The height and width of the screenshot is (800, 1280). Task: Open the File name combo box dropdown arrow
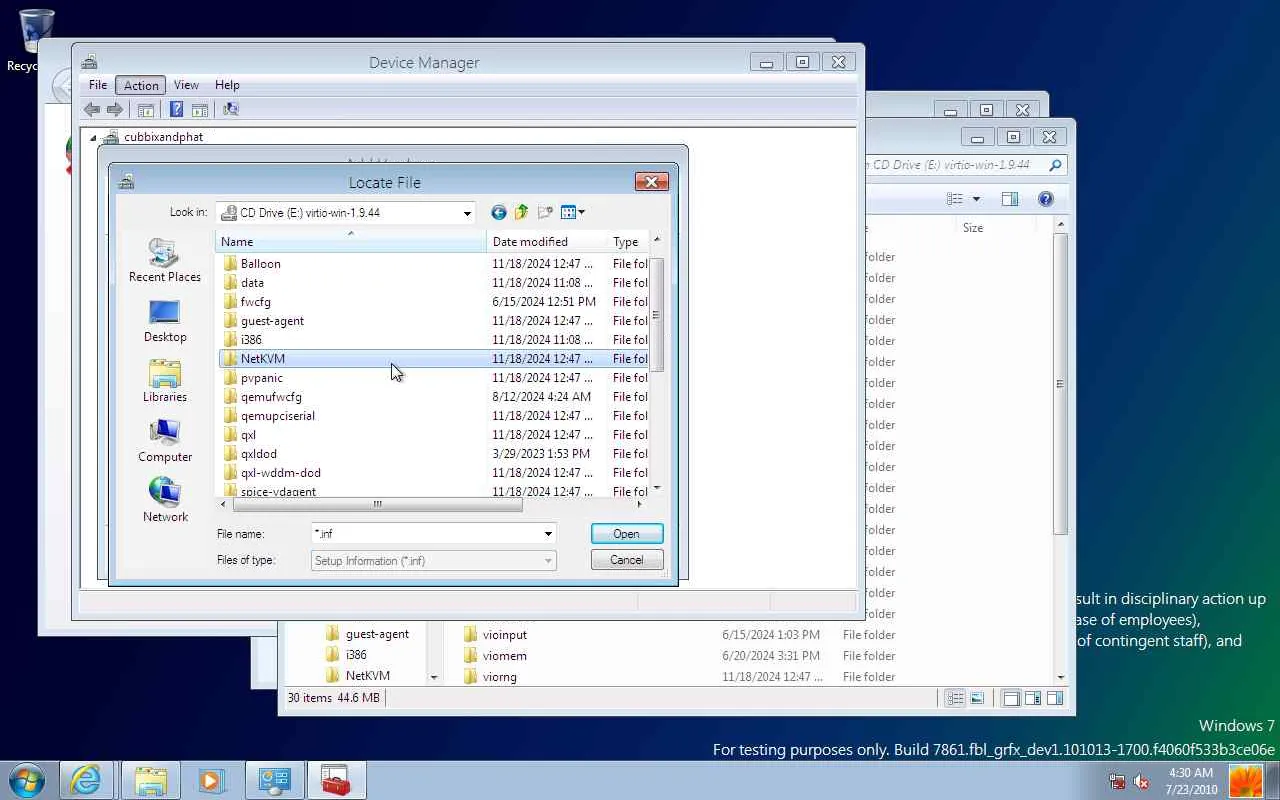pyautogui.click(x=548, y=534)
